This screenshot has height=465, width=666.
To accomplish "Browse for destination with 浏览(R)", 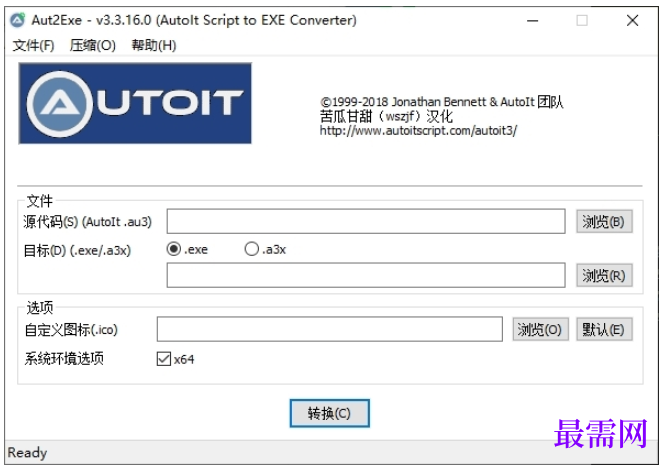I will pyautogui.click(x=604, y=276).
